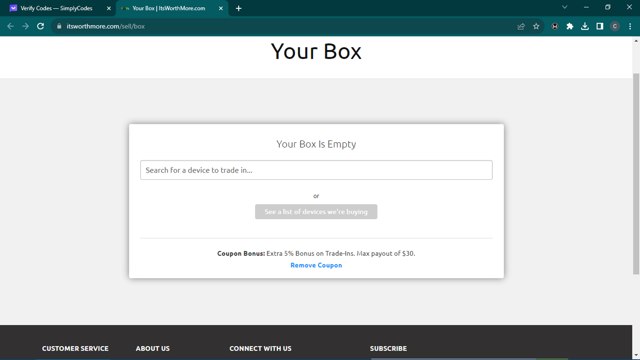Open Chrome three-dot menu
Screen dimensions: 640x360
pyautogui.click(x=630, y=27)
